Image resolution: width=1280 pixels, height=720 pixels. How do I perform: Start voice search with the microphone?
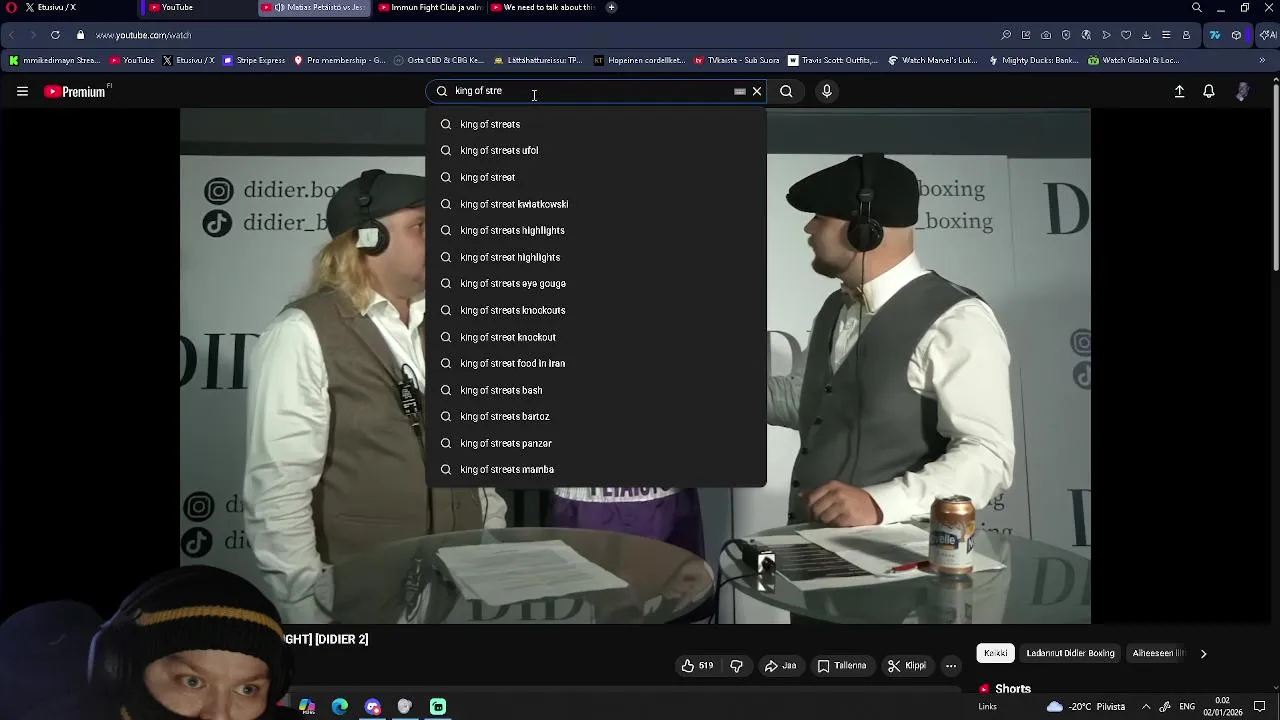[826, 91]
